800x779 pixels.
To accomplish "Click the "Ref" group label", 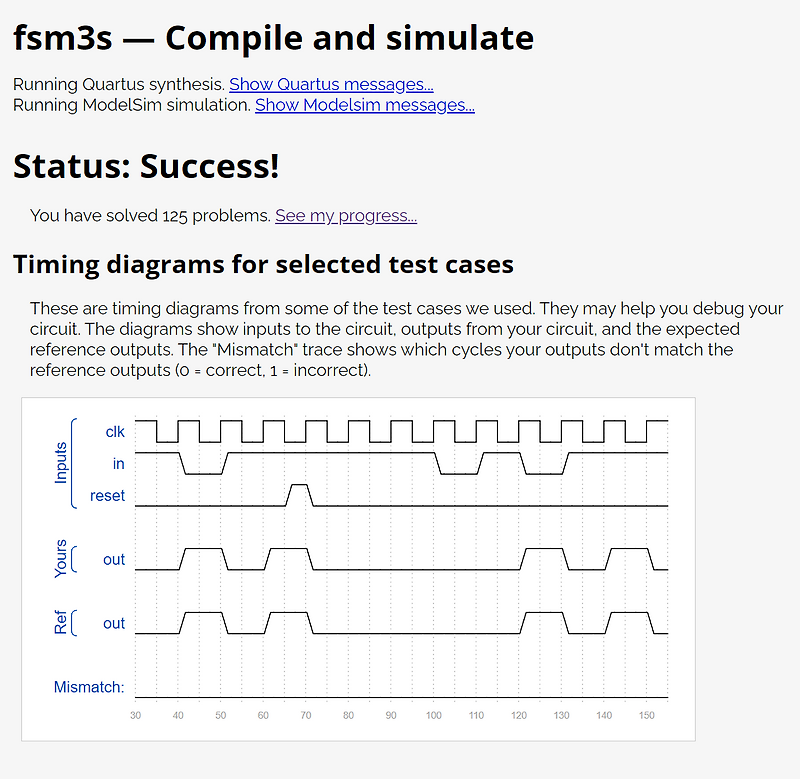I will point(60,623).
